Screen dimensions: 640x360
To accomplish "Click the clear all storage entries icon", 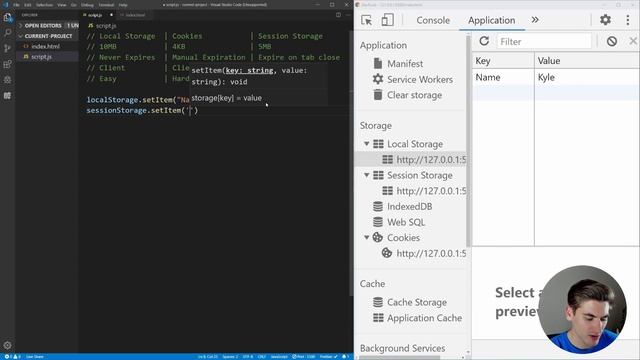I will point(611,41).
